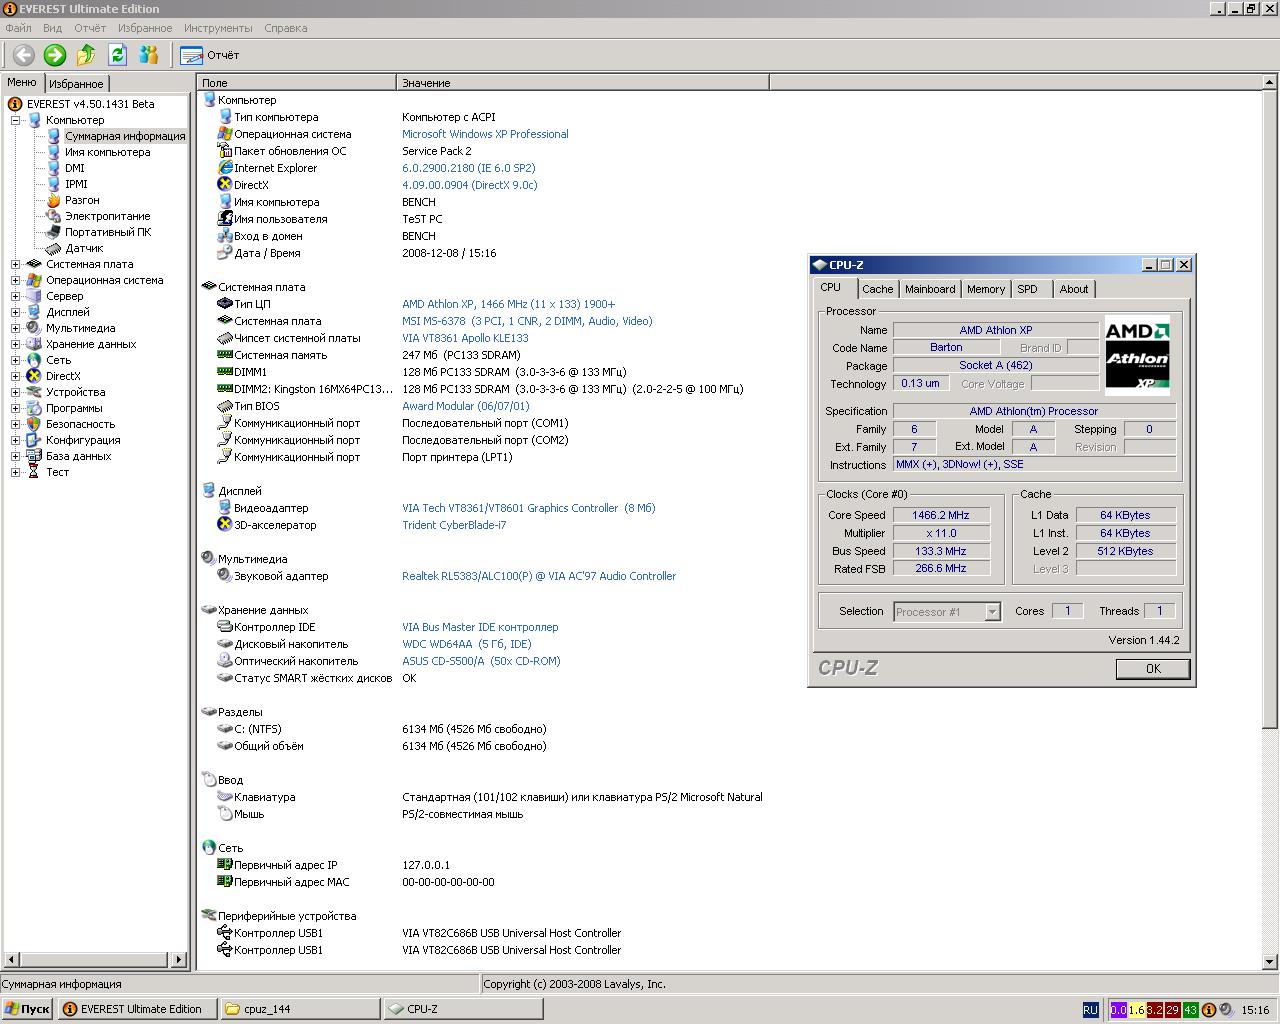The image size is (1280, 1024).
Task: Collapse the Компьютер tree node
Action: coord(16,120)
